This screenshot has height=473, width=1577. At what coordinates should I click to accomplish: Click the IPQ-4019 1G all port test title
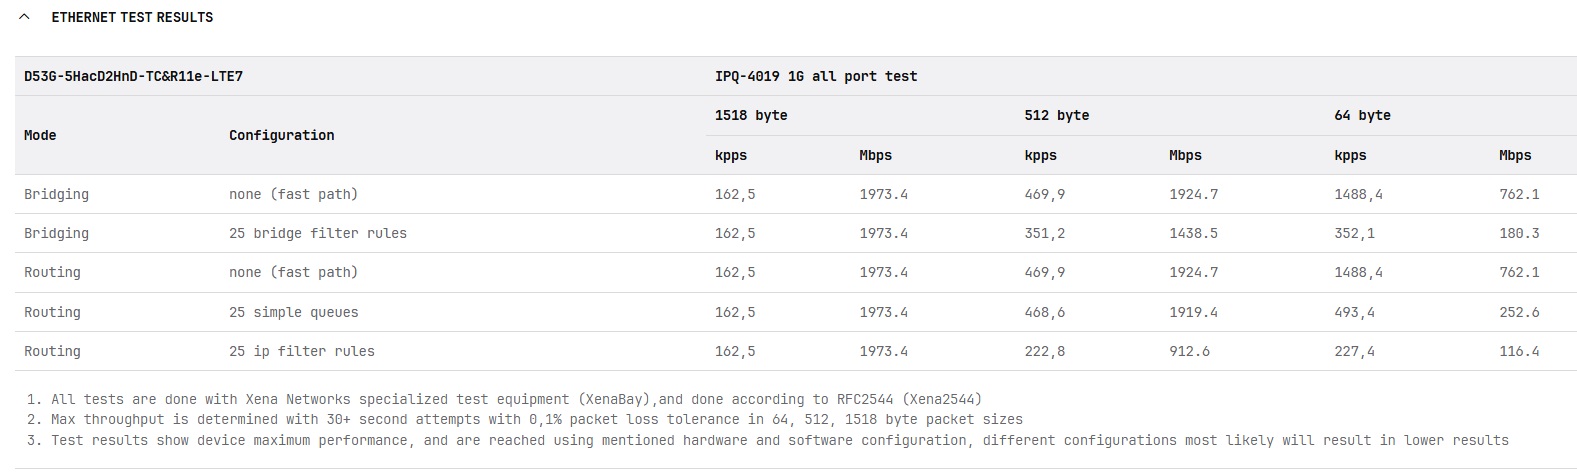pyautogui.click(x=815, y=76)
